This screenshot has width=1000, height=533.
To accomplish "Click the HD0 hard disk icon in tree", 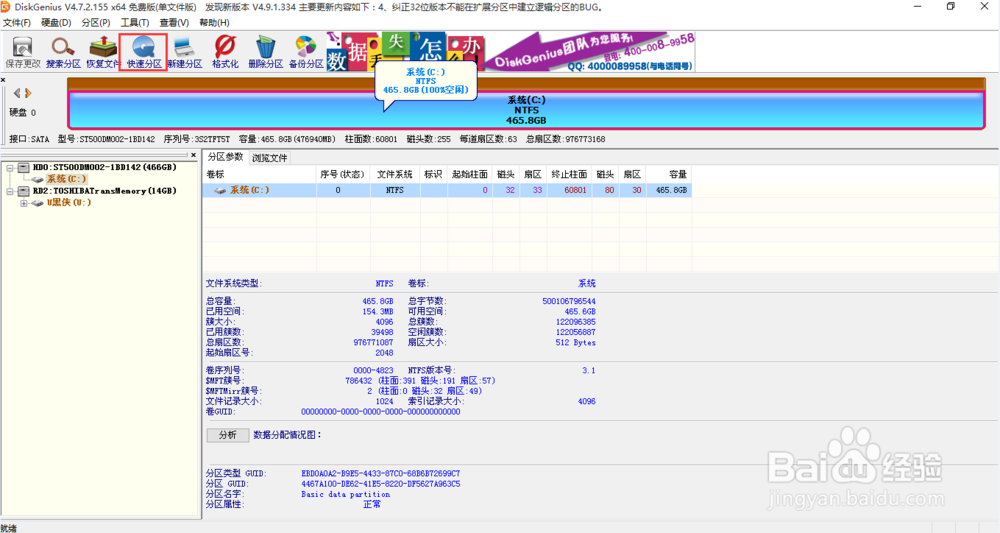I will coord(23,167).
